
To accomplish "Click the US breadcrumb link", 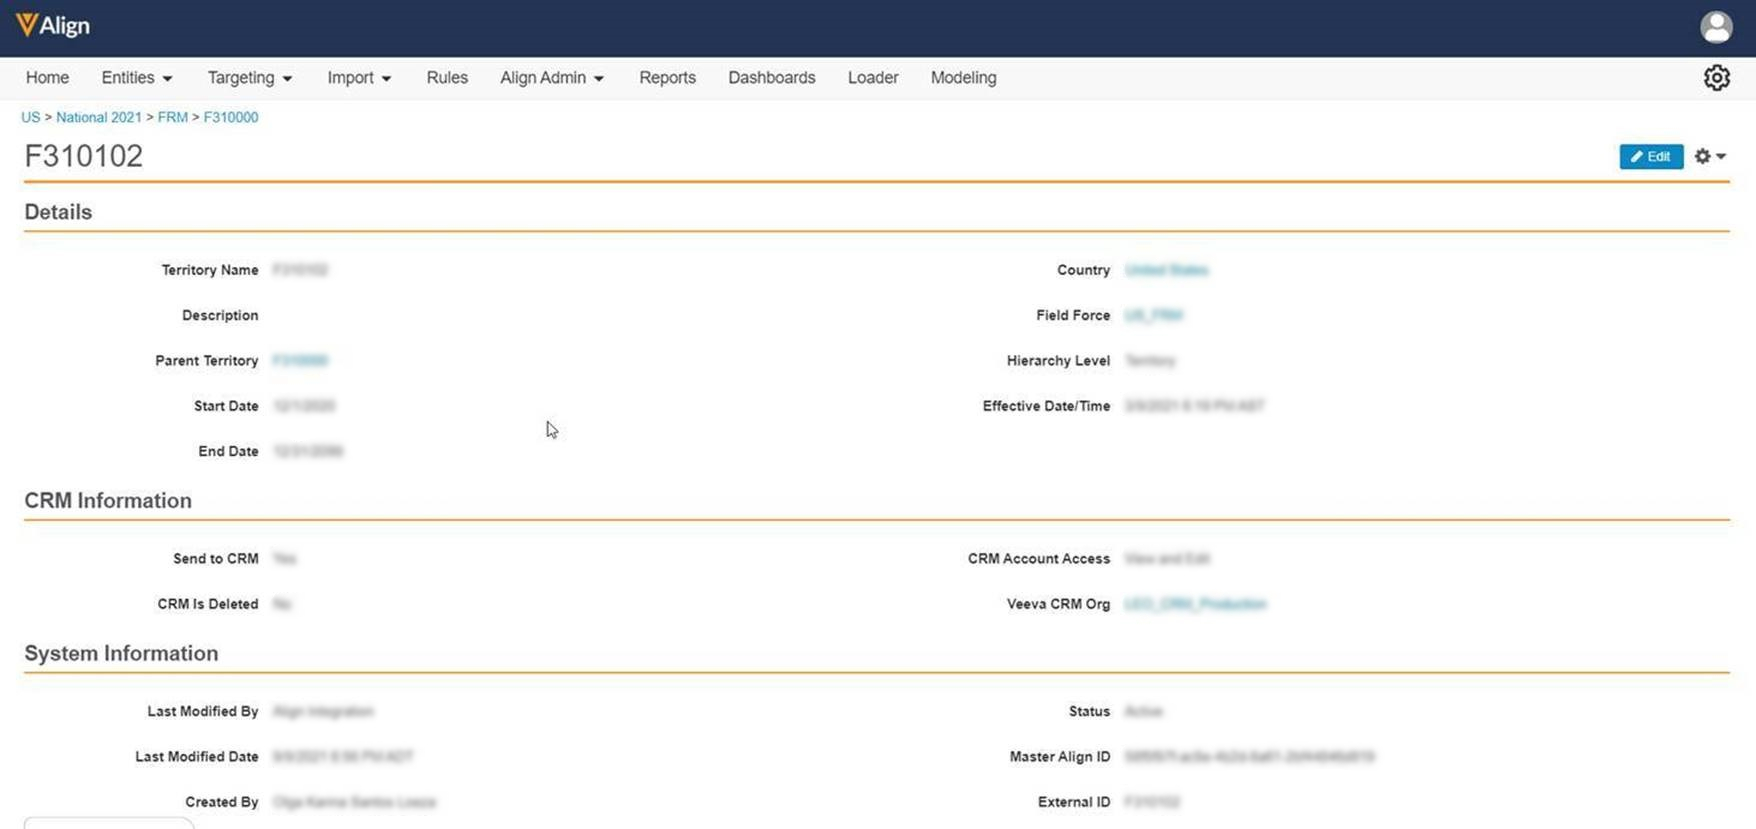I will pyautogui.click(x=31, y=117).
